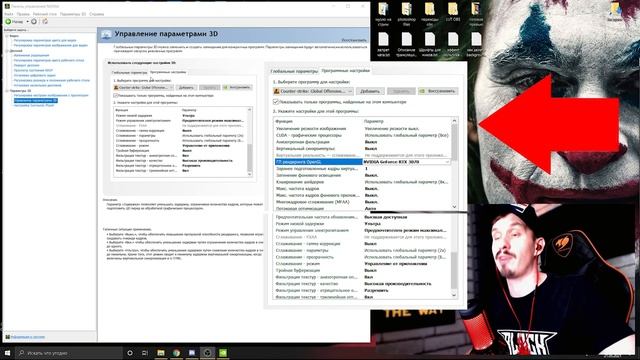Click Добавить button in the enlarged overlay
The width and height of the screenshot is (640, 360).
370,91
